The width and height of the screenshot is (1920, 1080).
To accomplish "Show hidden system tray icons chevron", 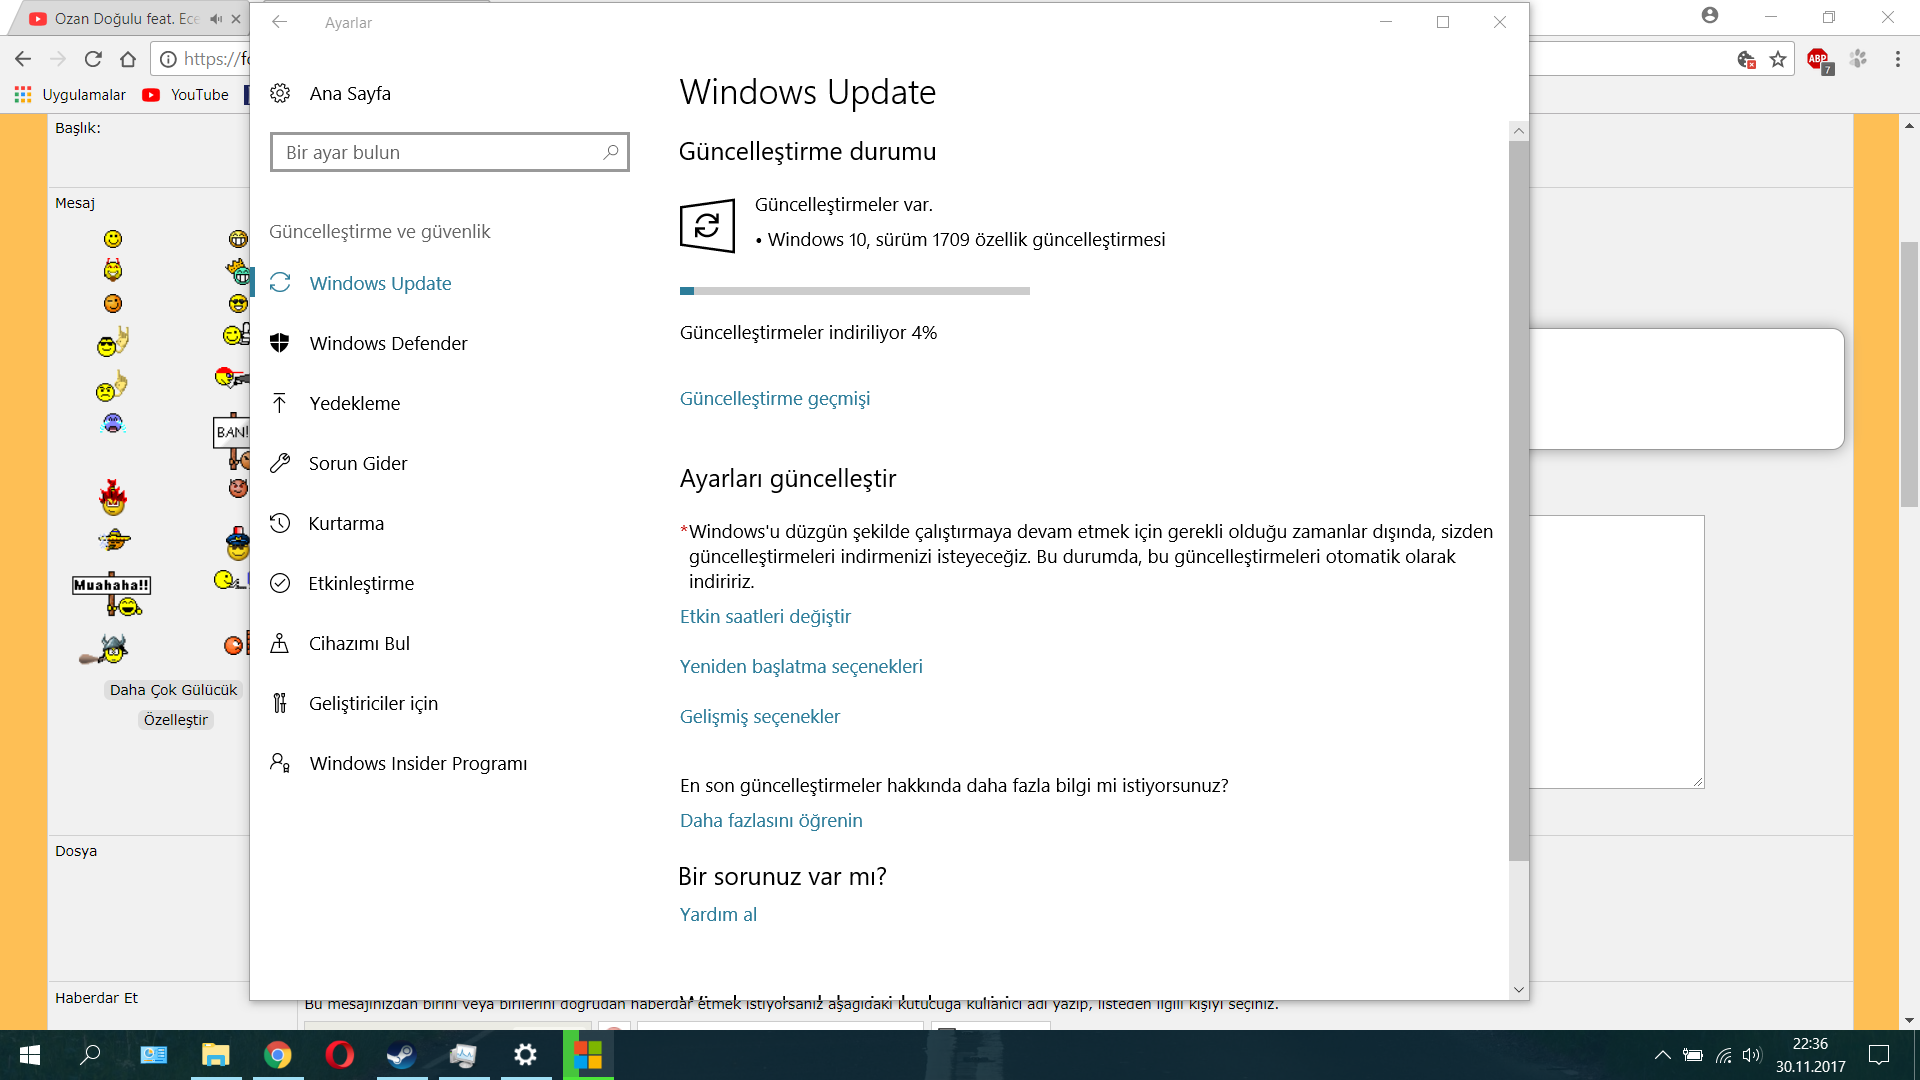I will (1662, 1055).
